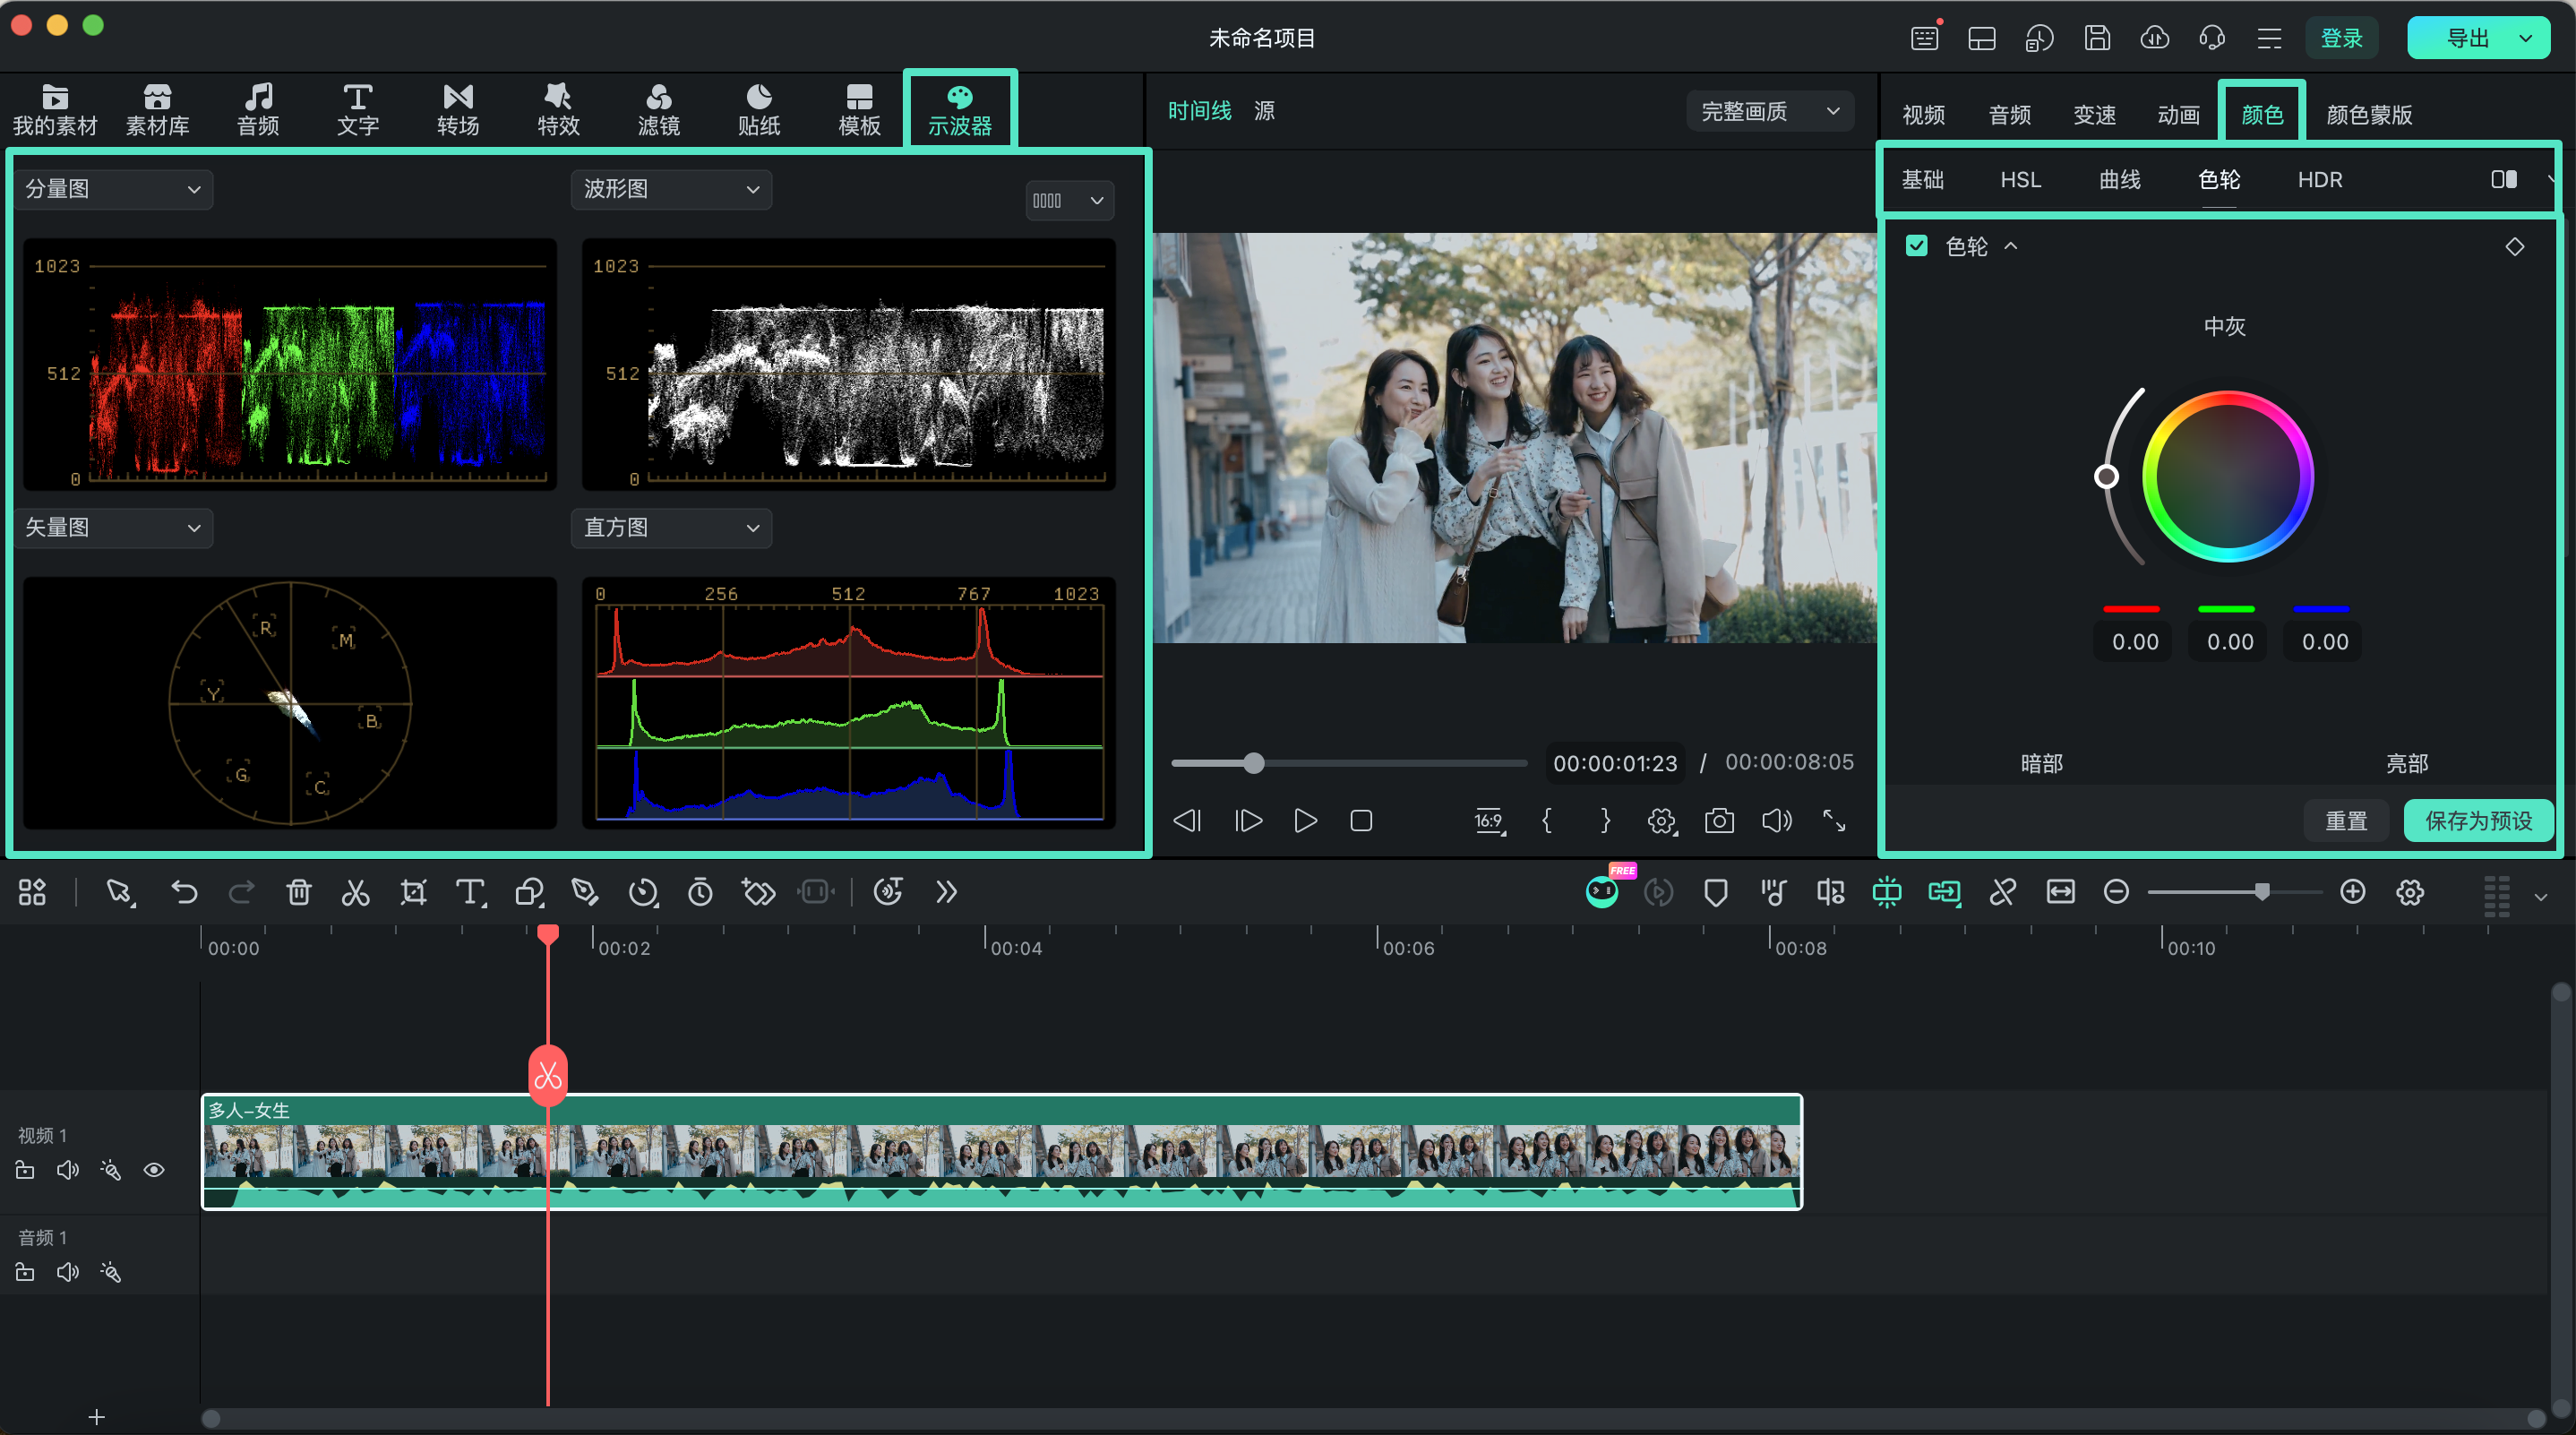The image size is (2576, 1435).
Task: Zoom out timeline with minus icon
Action: pos(2116,892)
